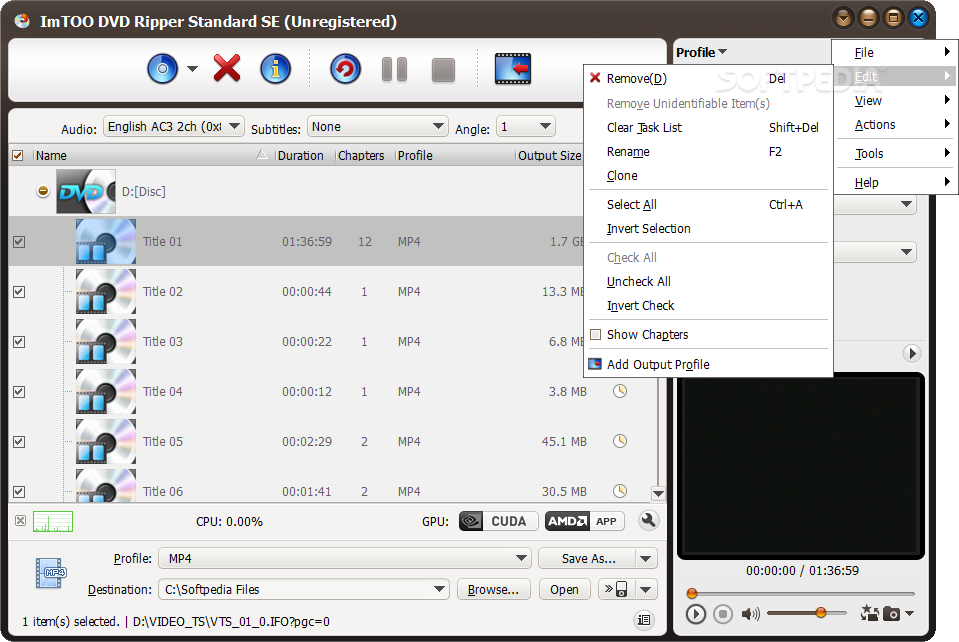This screenshot has width=959, height=642.
Task: Choose Clone menu item
Action: (x=708, y=175)
